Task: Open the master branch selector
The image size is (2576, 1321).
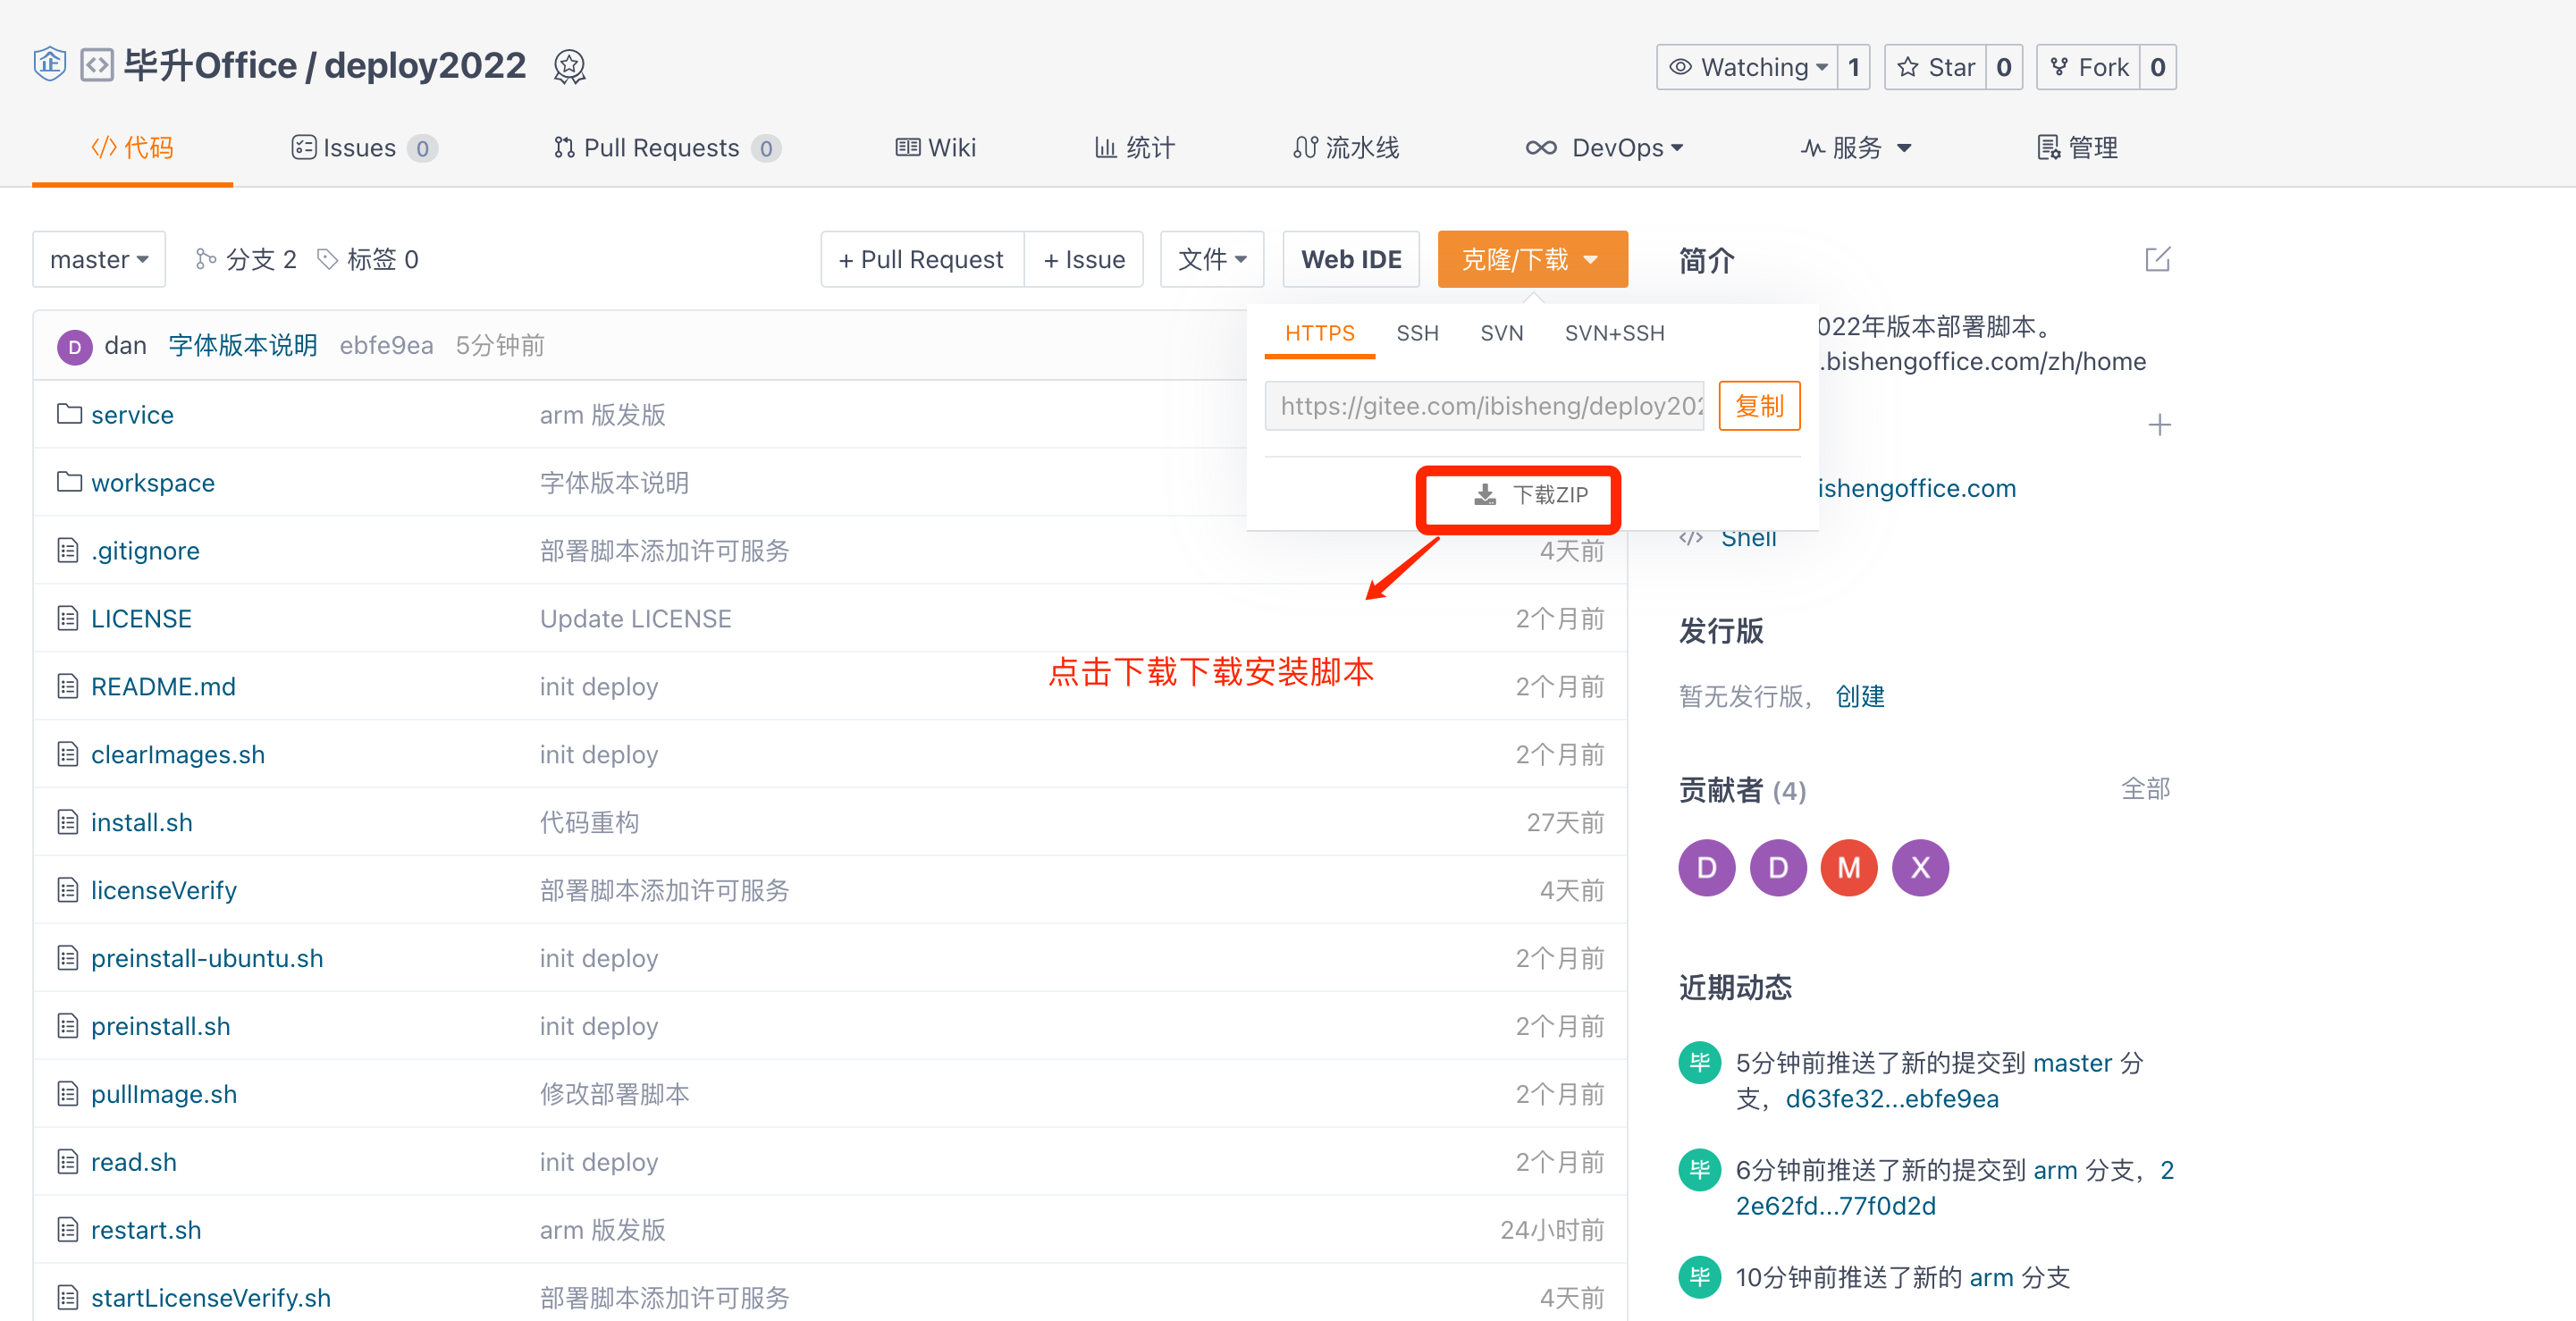Action: tap(99, 260)
